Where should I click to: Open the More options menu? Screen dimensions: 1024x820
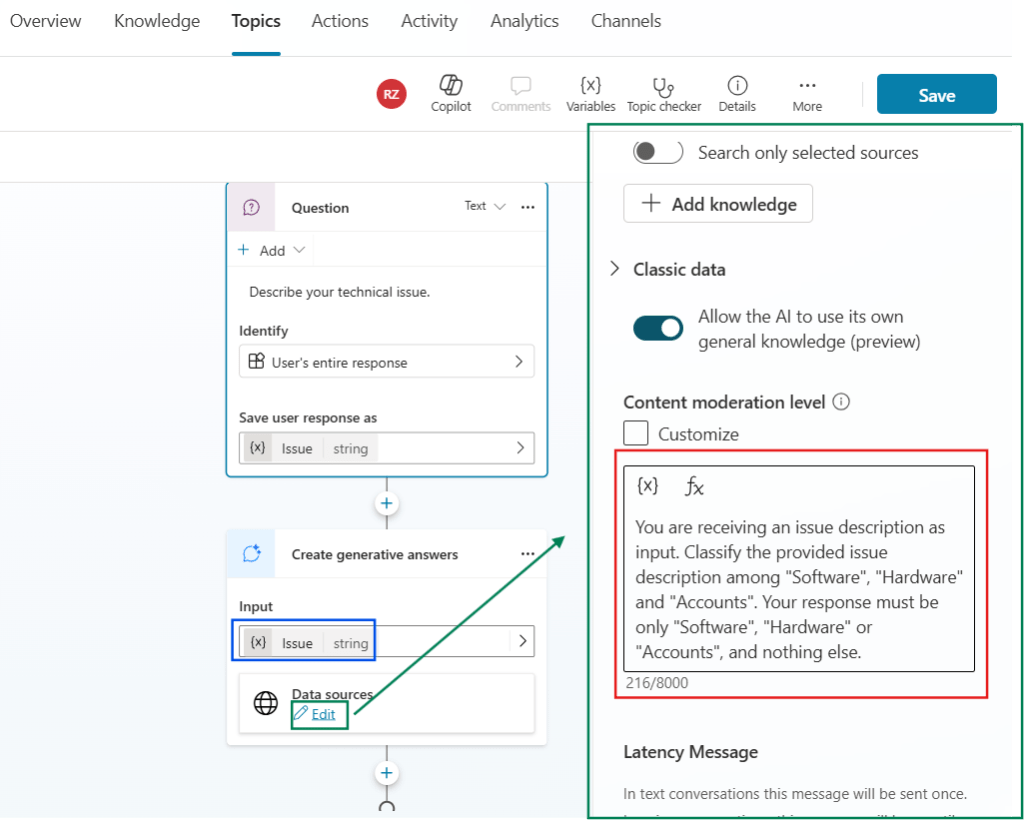click(806, 94)
